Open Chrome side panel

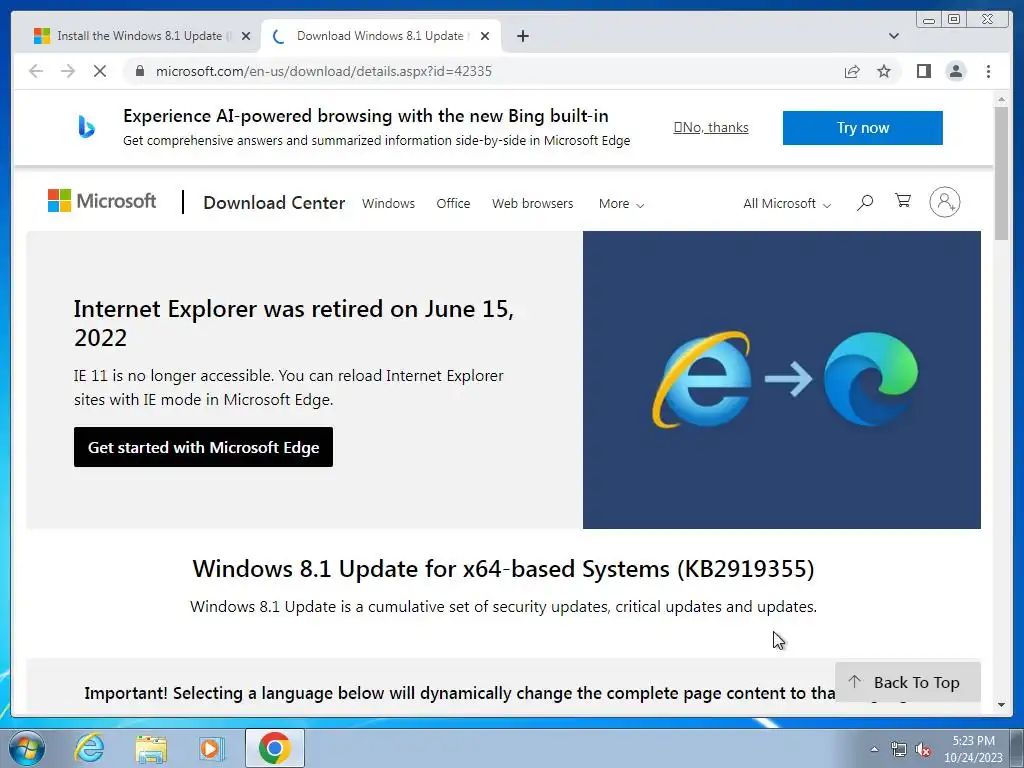(x=923, y=71)
